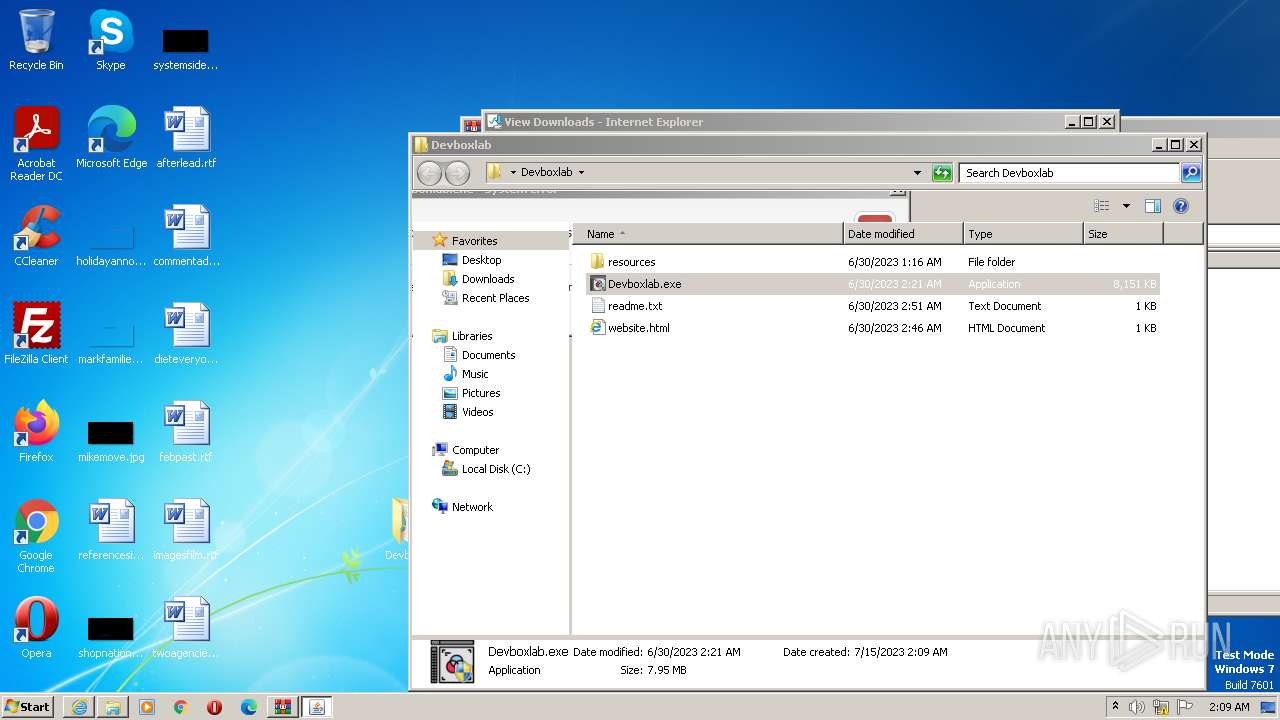
Task: Select the febpast.rtf desktop file
Action: coord(186,432)
